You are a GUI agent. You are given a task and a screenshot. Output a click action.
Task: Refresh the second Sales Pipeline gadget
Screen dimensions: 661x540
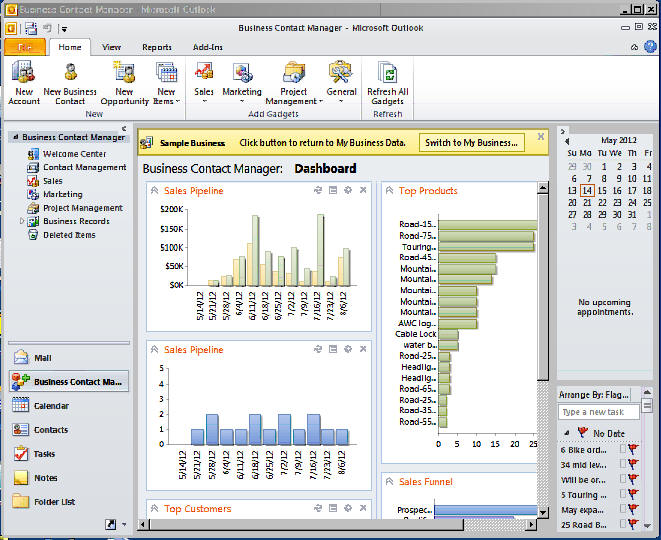tap(318, 349)
